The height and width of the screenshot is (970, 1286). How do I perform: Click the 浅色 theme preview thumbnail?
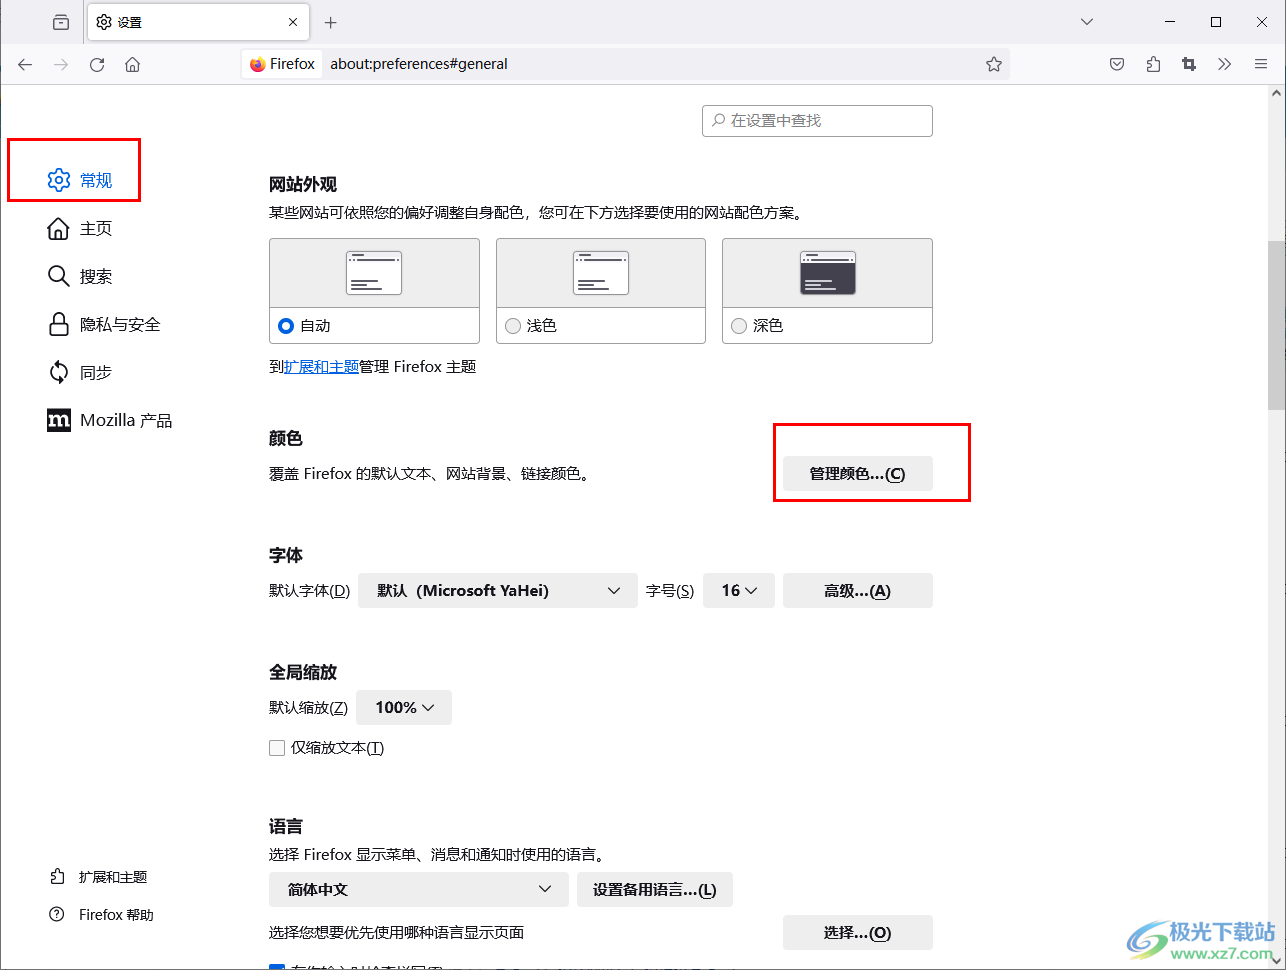tap(601, 273)
